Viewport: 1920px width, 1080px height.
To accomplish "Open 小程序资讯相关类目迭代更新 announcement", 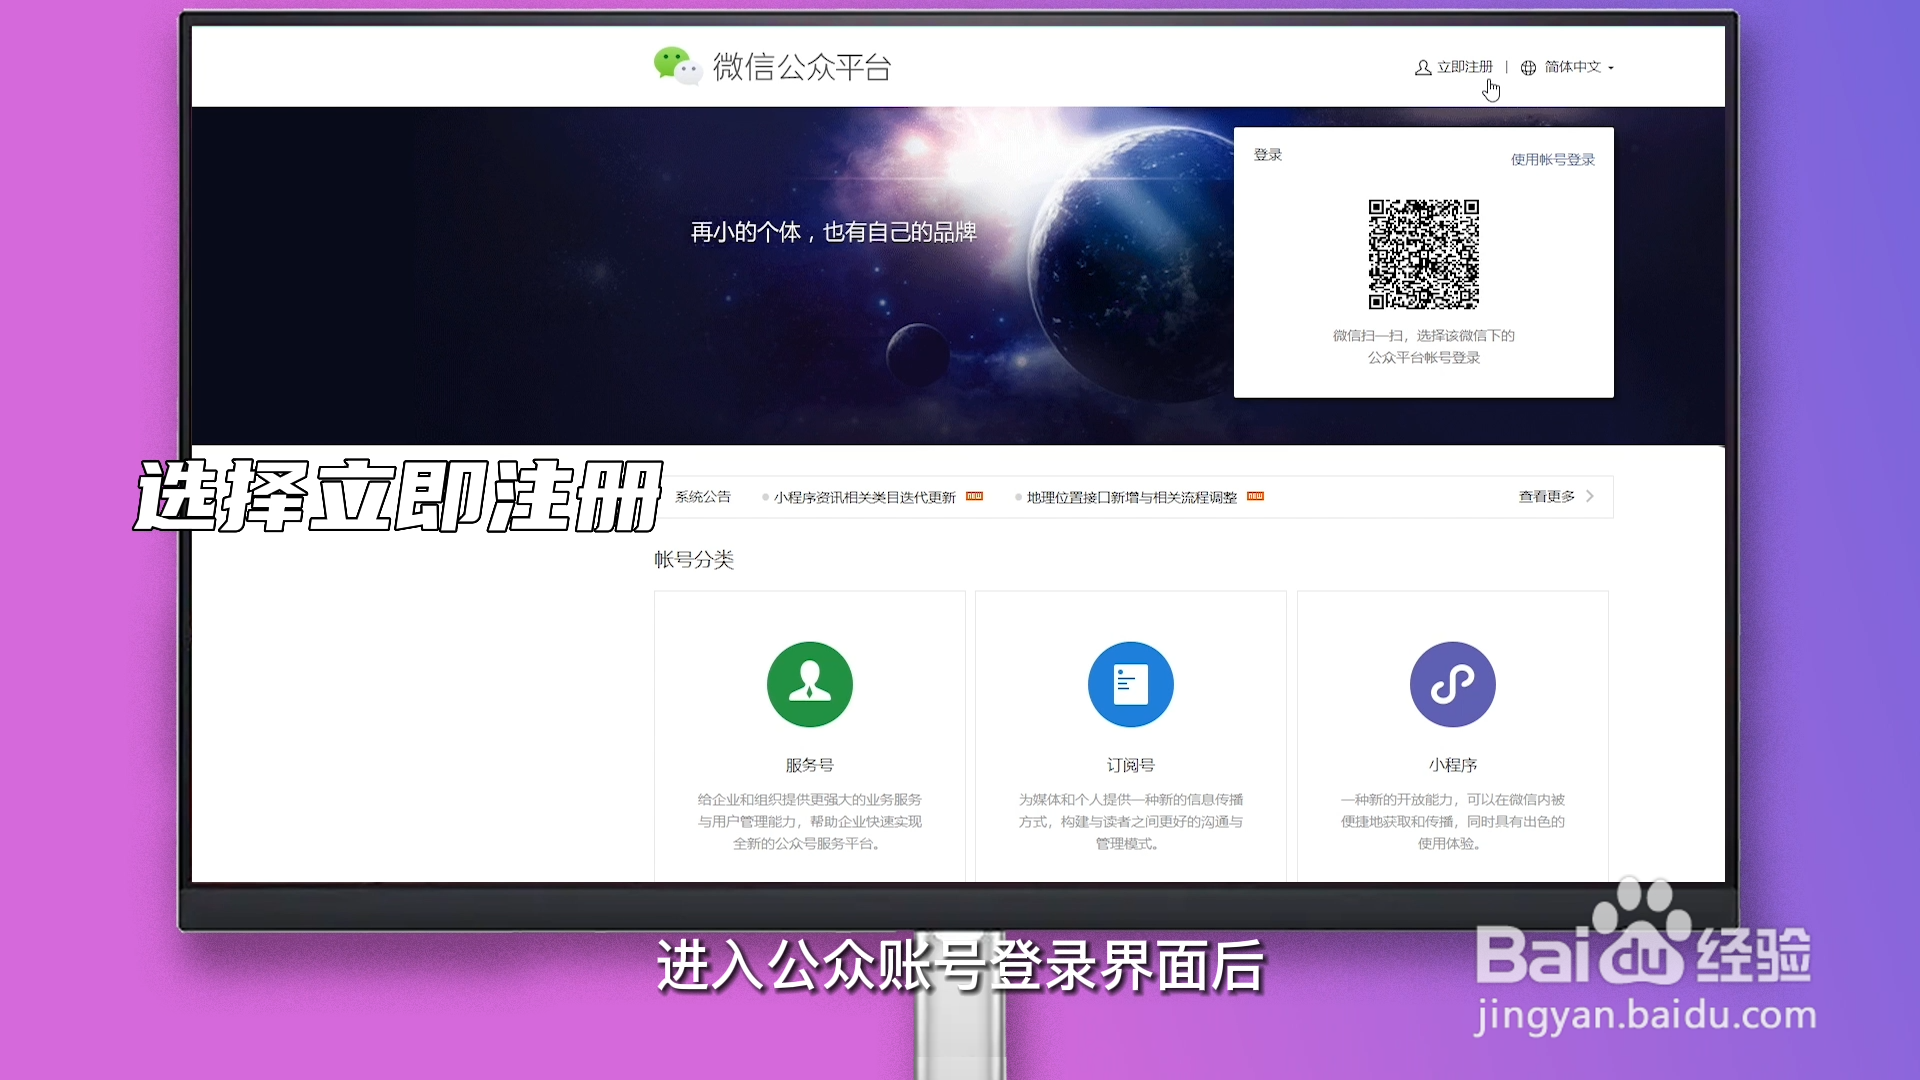I will click(864, 497).
